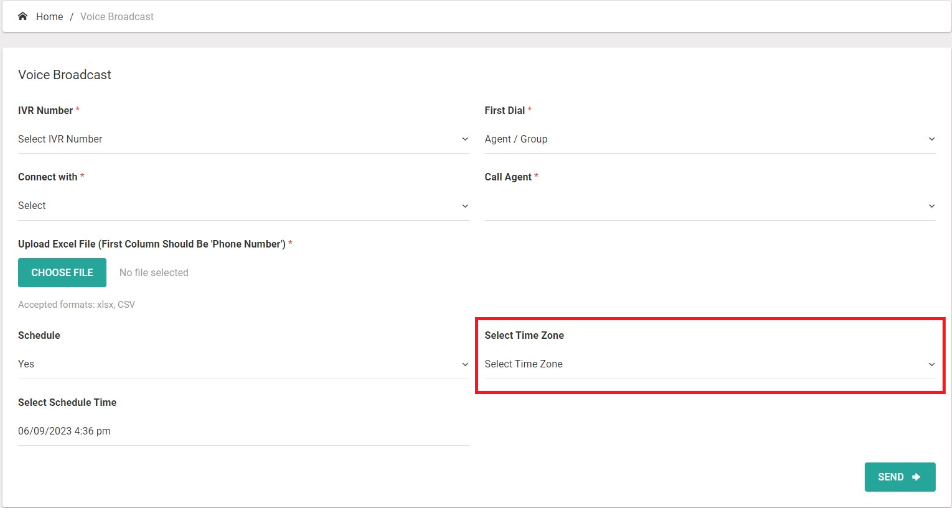
Task: Open the Select Time Zone dropdown
Action: coord(710,364)
